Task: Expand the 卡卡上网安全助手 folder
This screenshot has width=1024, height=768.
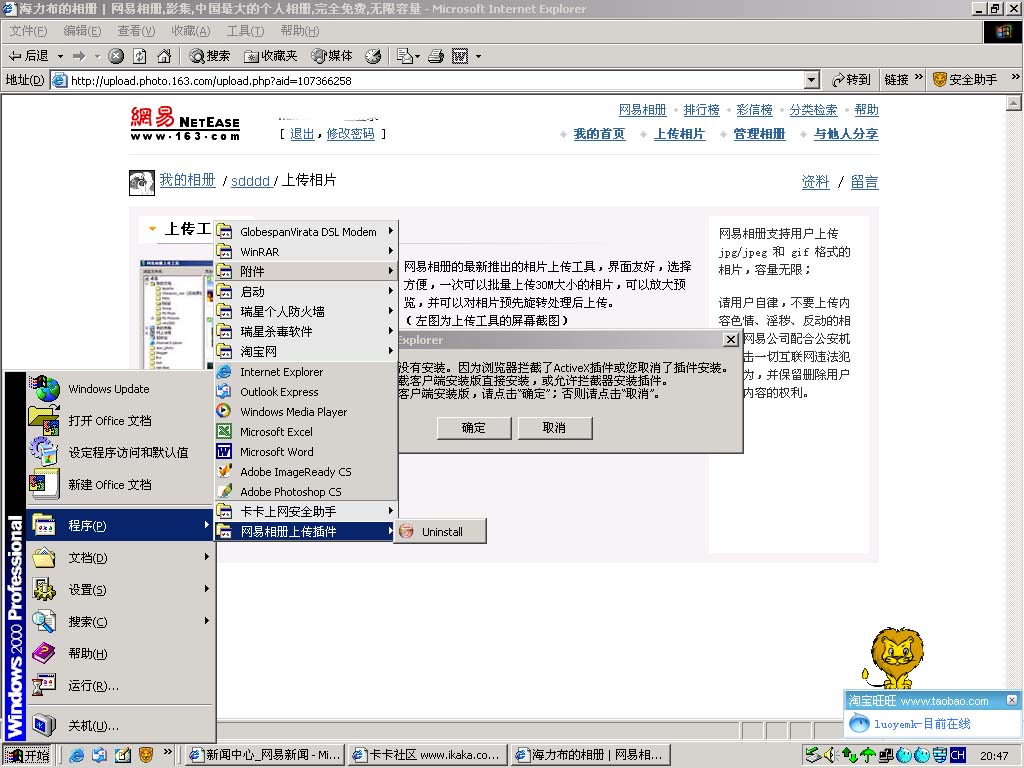Action: (x=306, y=511)
